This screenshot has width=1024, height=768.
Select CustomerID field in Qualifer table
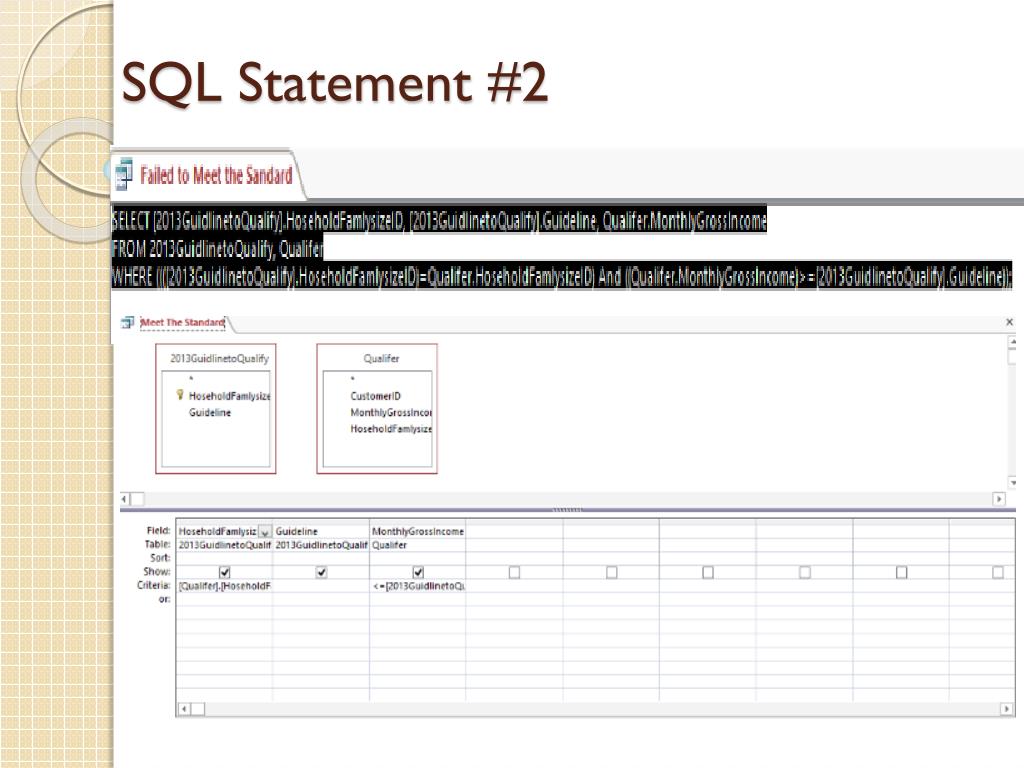[x=376, y=396]
